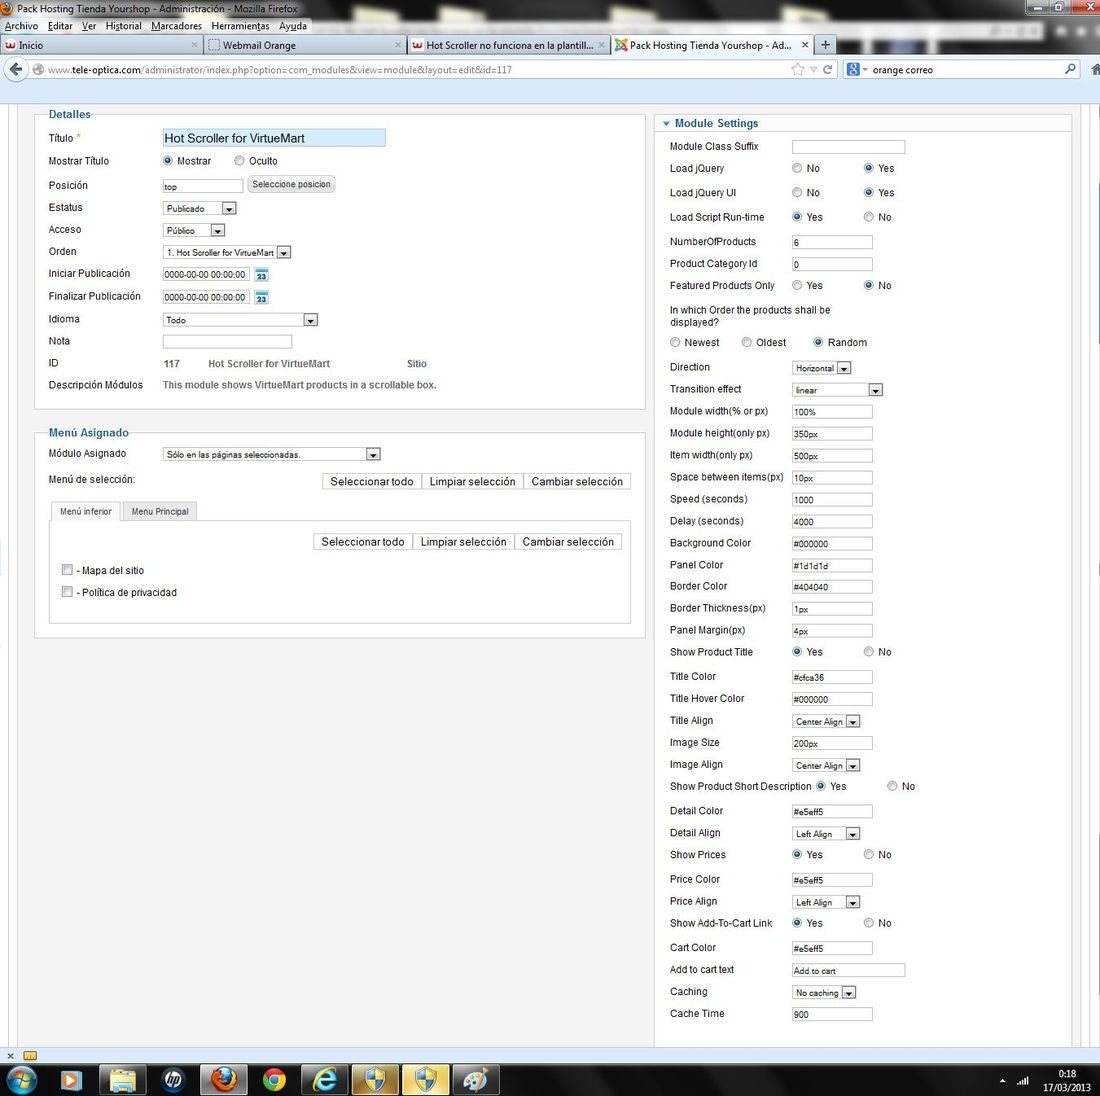Set Load jQuery UI to No

click(797, 192)
